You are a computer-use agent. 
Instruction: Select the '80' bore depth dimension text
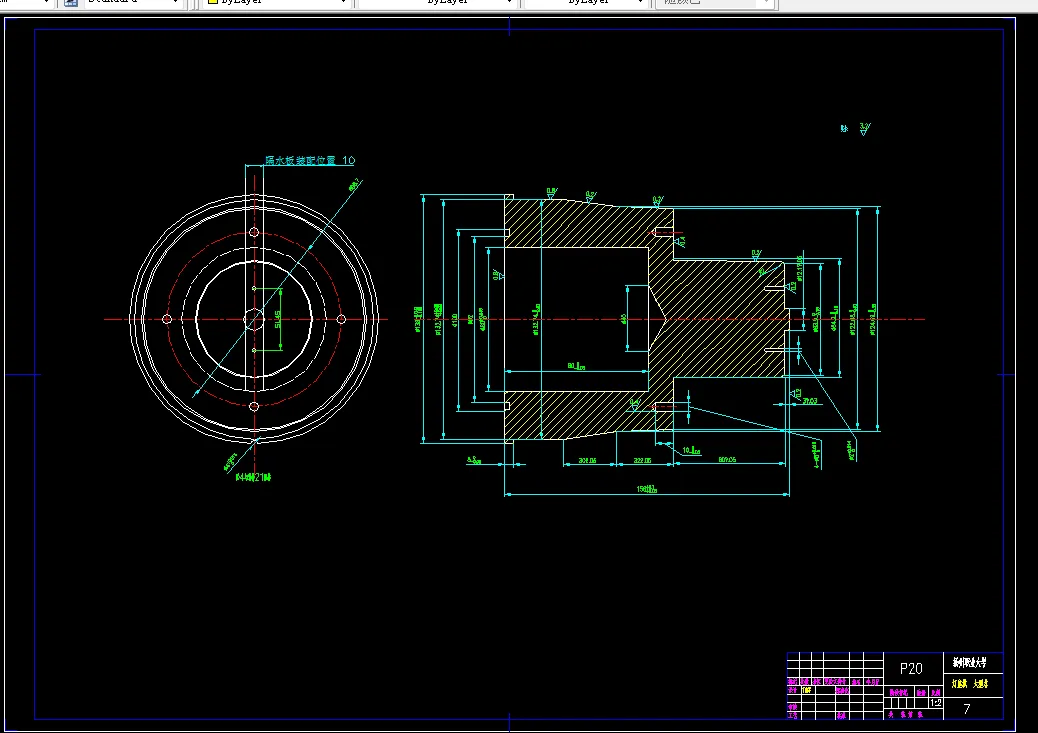(x=577, y=366)
